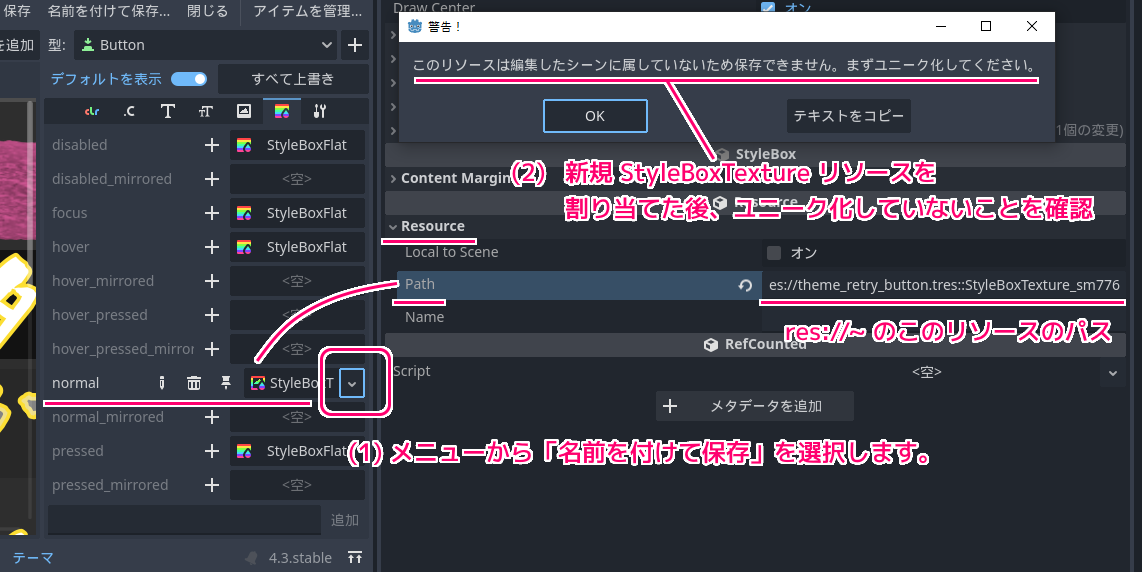Add a new type with plus button
Screen dimensions: 1142x572
[x=355, y=45]
